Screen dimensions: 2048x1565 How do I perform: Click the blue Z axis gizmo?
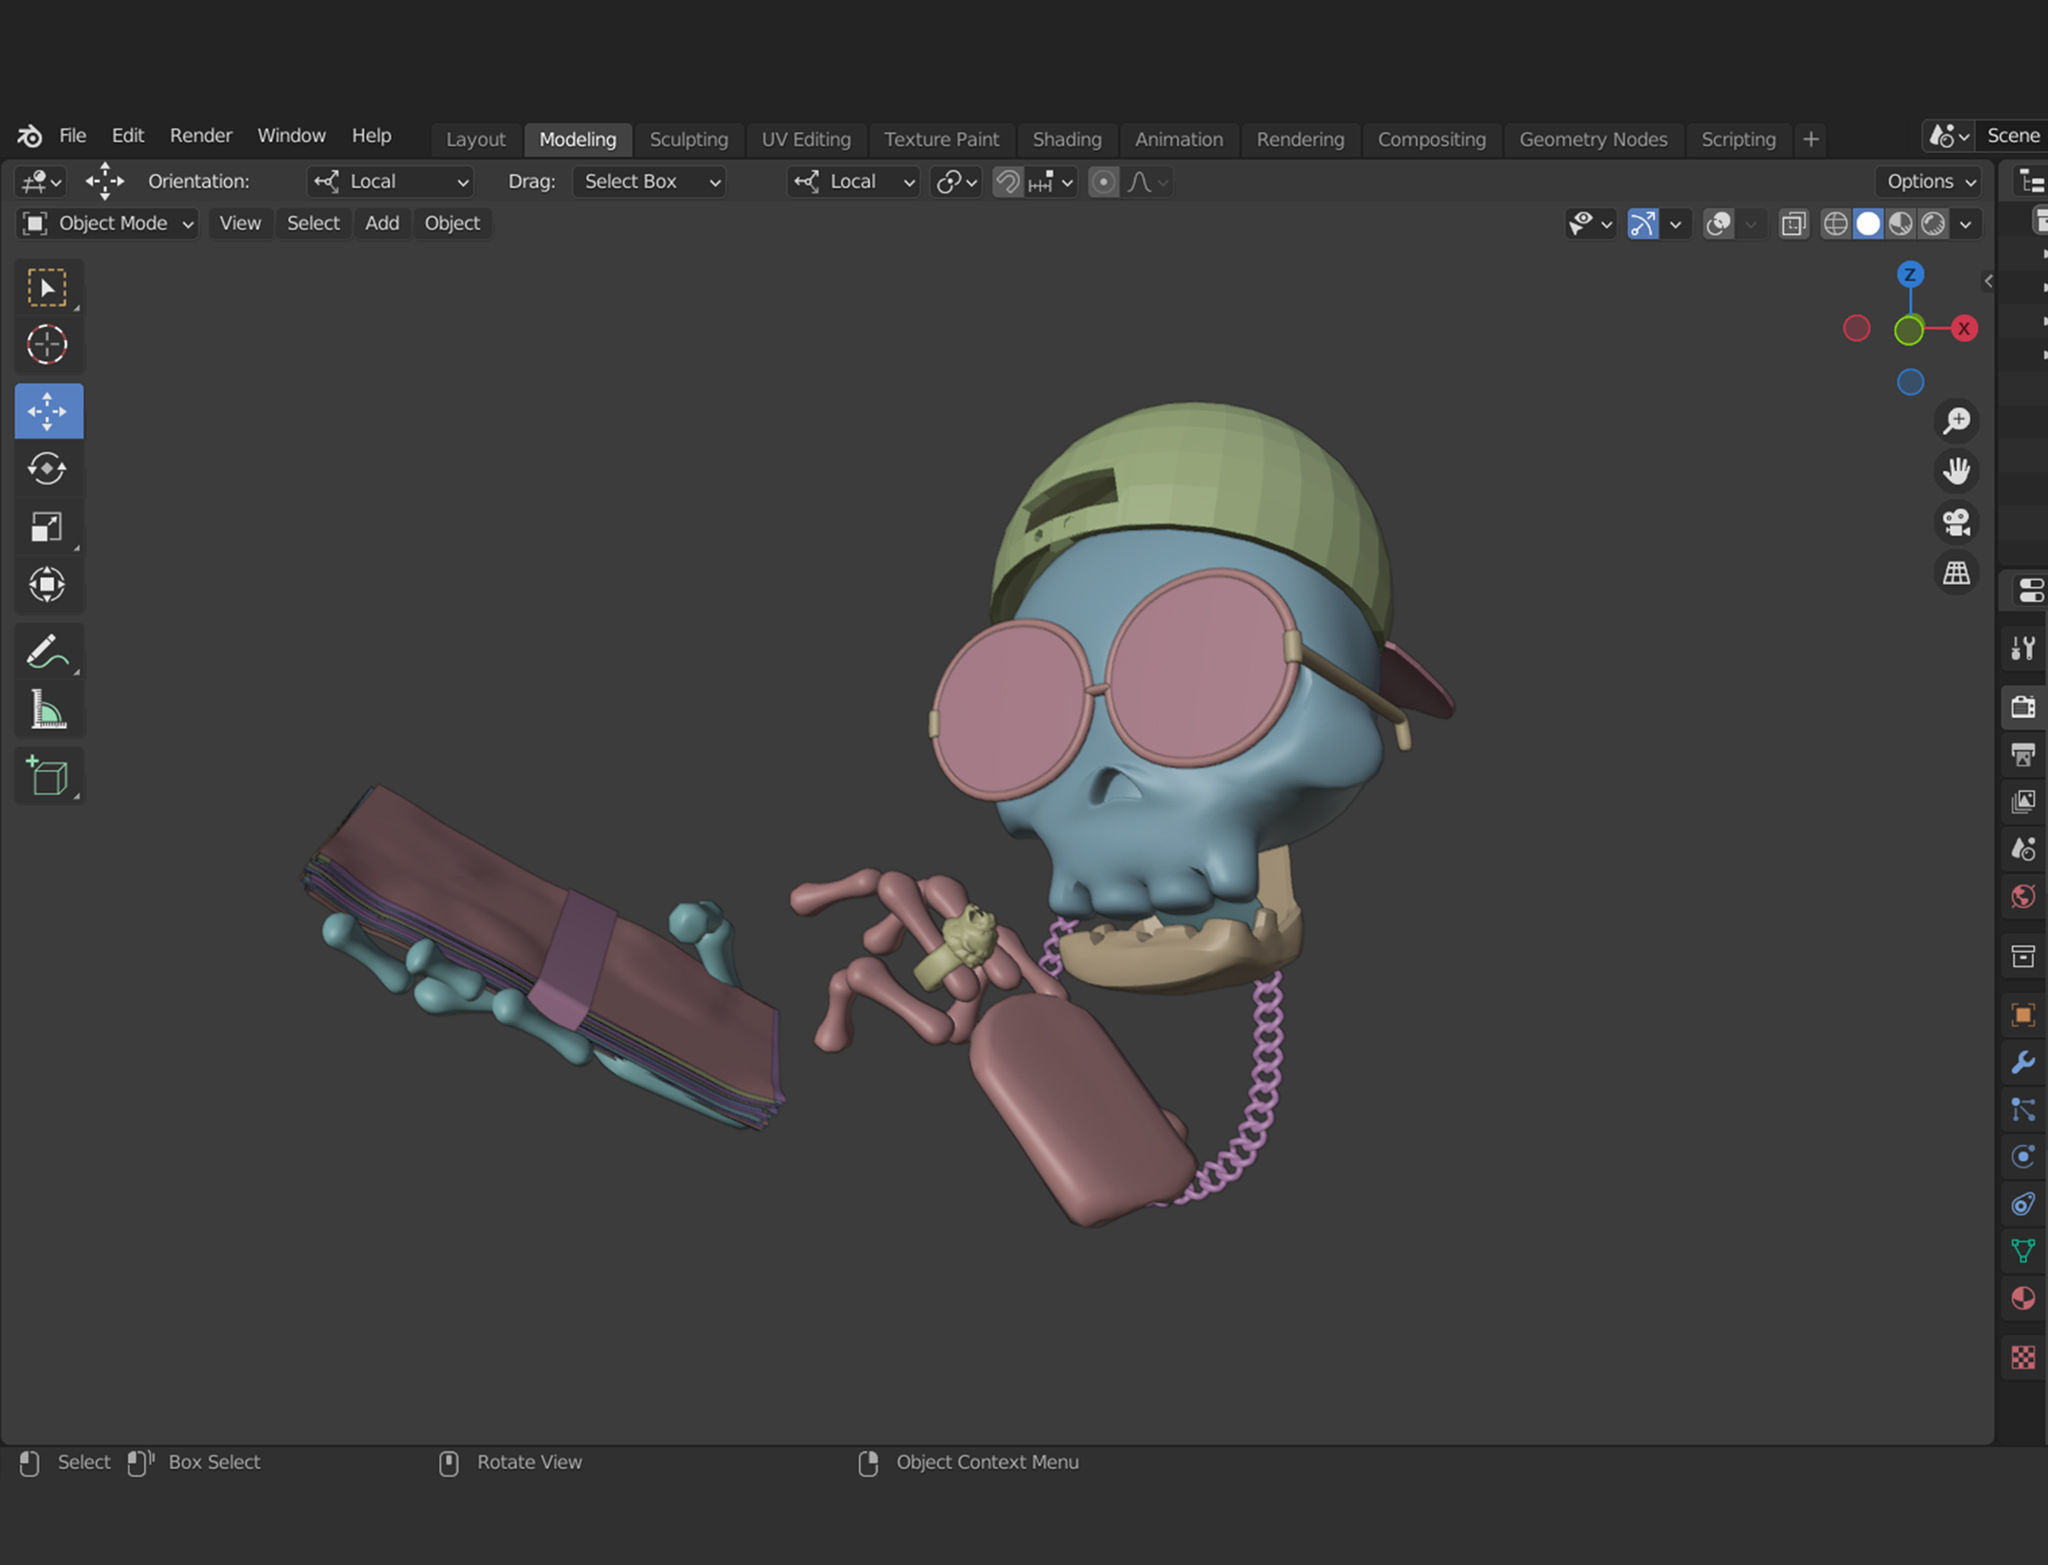[x=1910, y=274]
